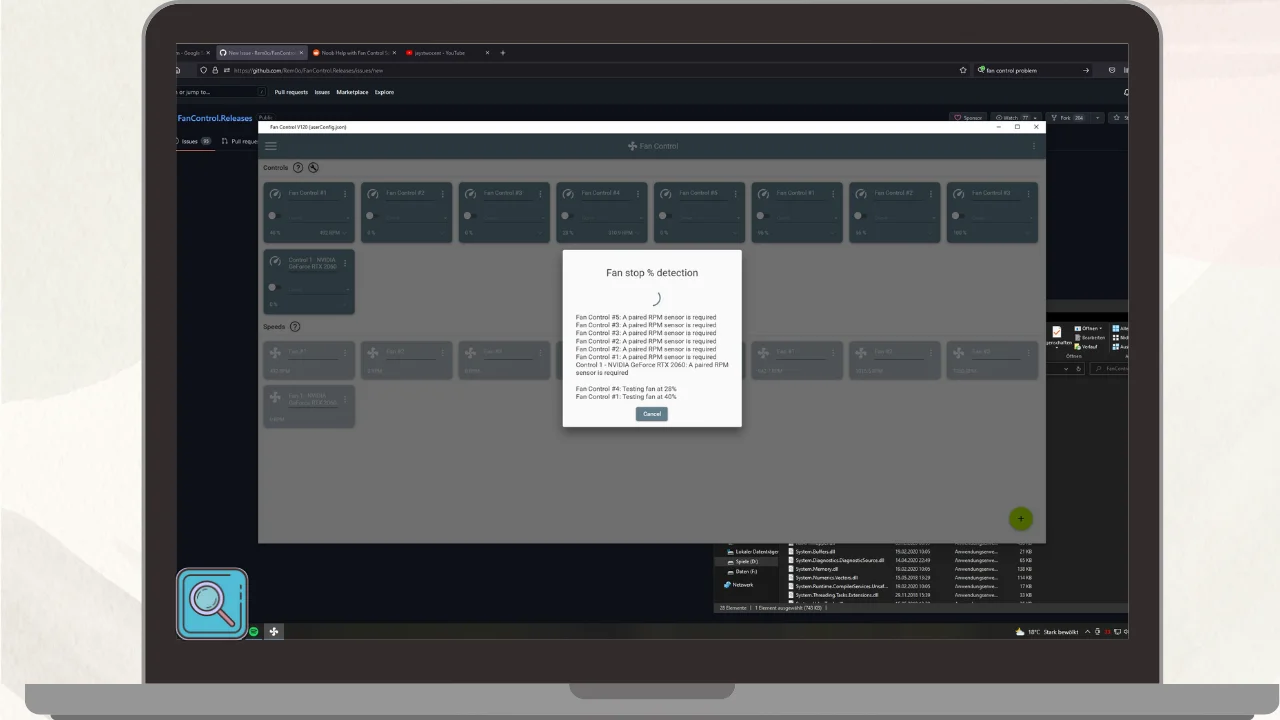Viewport: 1280px width, 720px height.
Task: Switch to the Noob Help with Fan Control tab
Action: (x=353, y=53)
